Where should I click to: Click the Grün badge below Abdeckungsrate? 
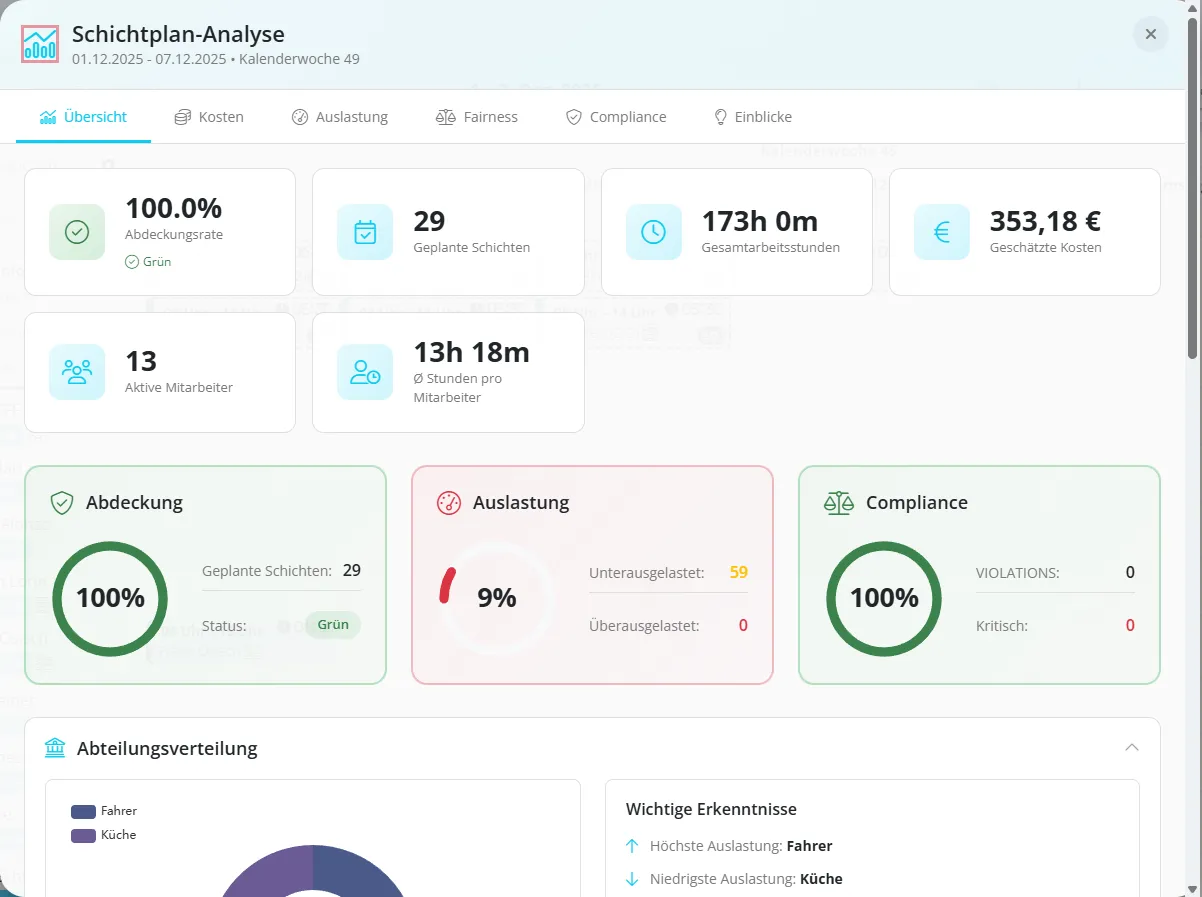click(148, 261)
